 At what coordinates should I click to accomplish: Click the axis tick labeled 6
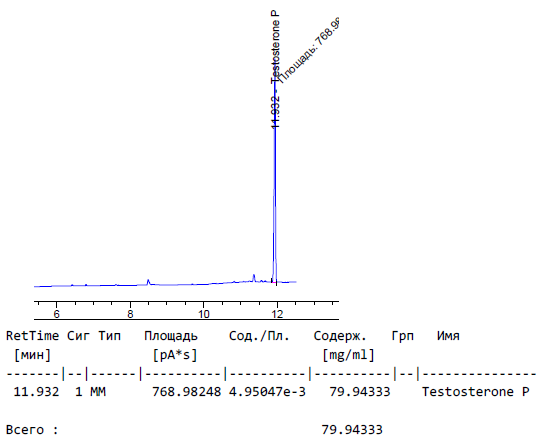[x=57, y=314]
